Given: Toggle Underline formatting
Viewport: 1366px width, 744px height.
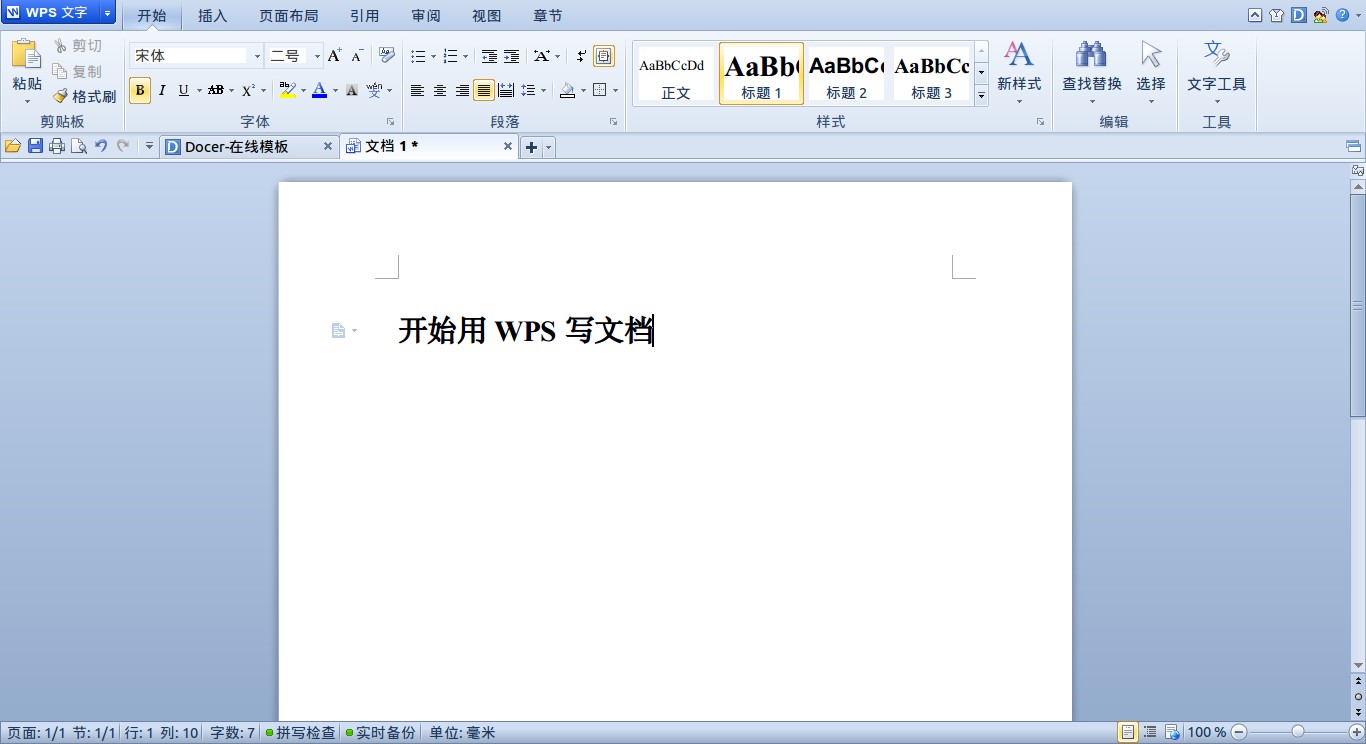Looking at the screenshot, I should coord(183,91).
